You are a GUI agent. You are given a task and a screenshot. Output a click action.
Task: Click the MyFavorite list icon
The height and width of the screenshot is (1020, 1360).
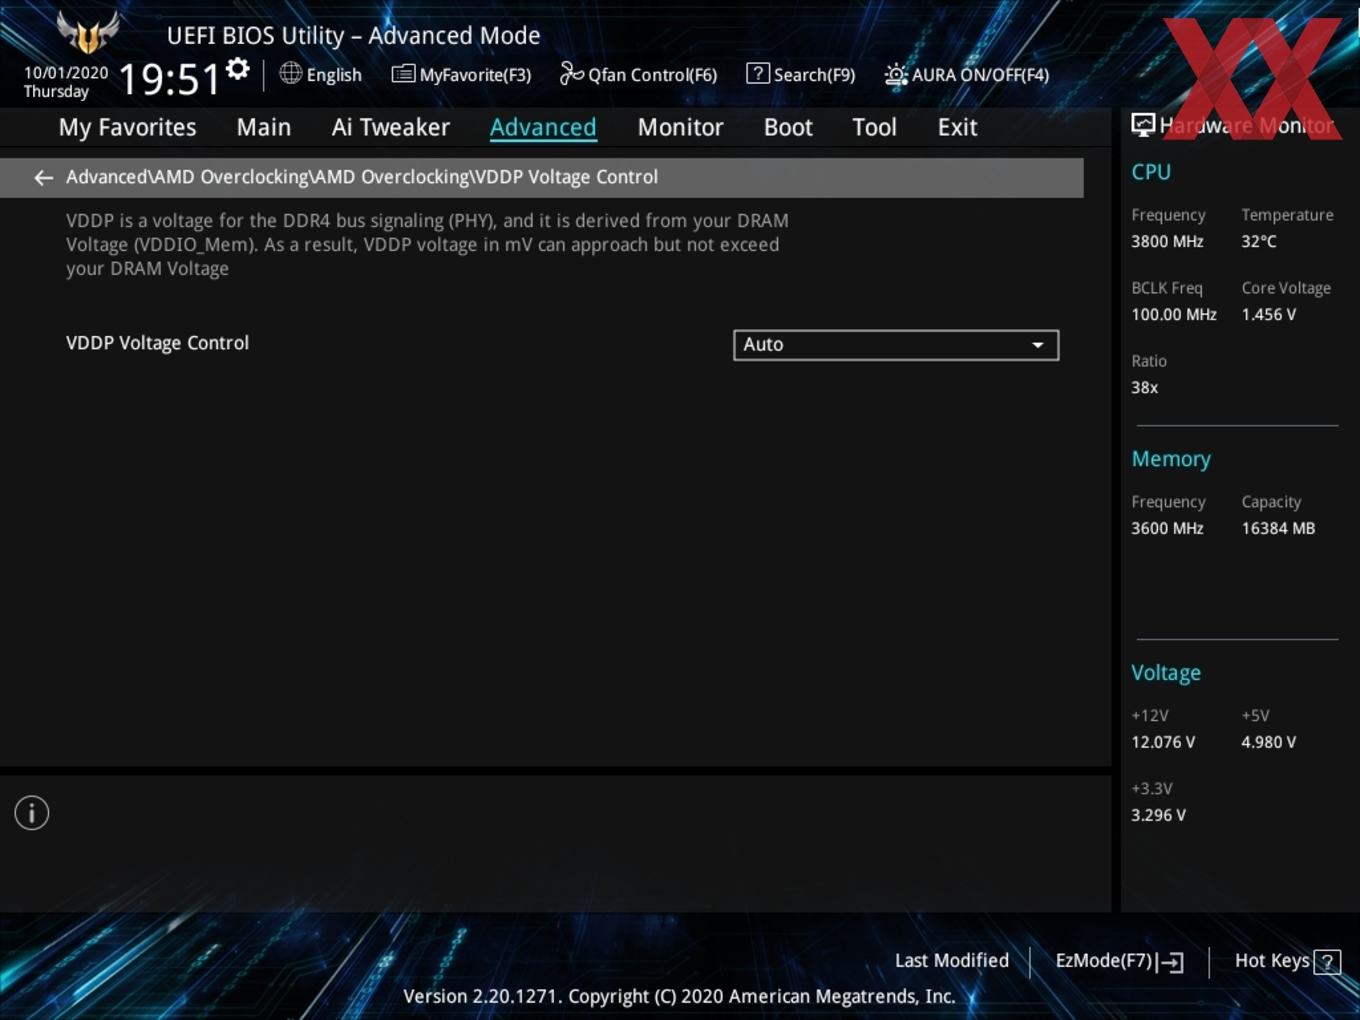[403, 74]
